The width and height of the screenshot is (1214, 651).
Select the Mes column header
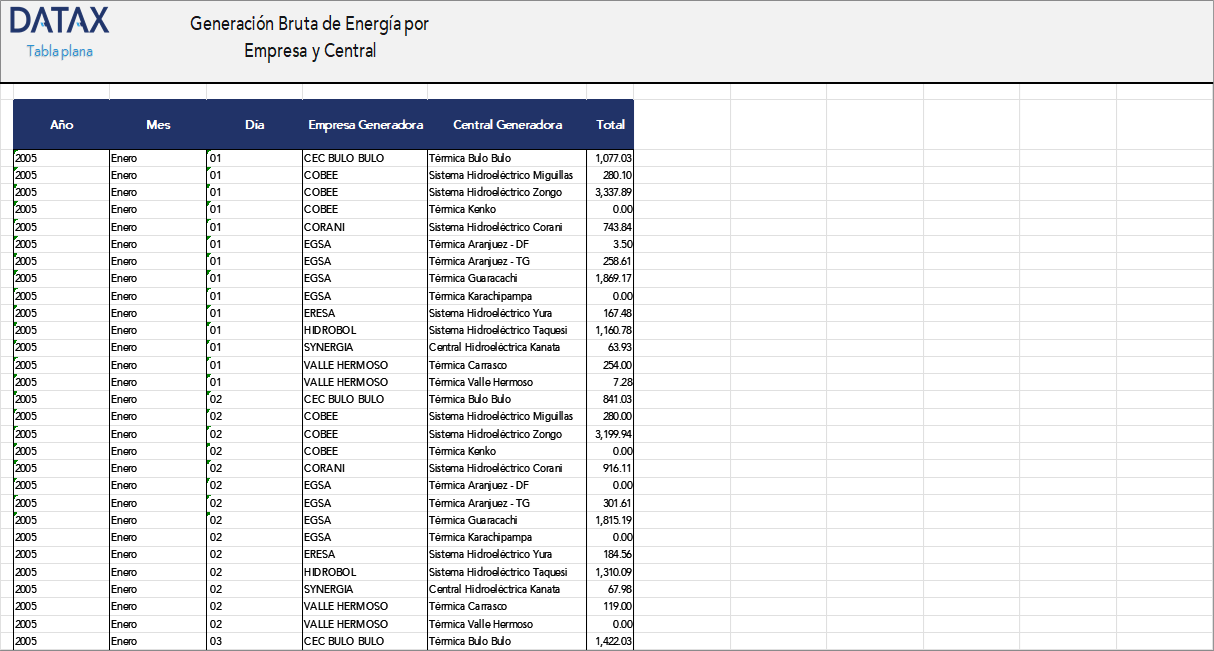point(158,125)
